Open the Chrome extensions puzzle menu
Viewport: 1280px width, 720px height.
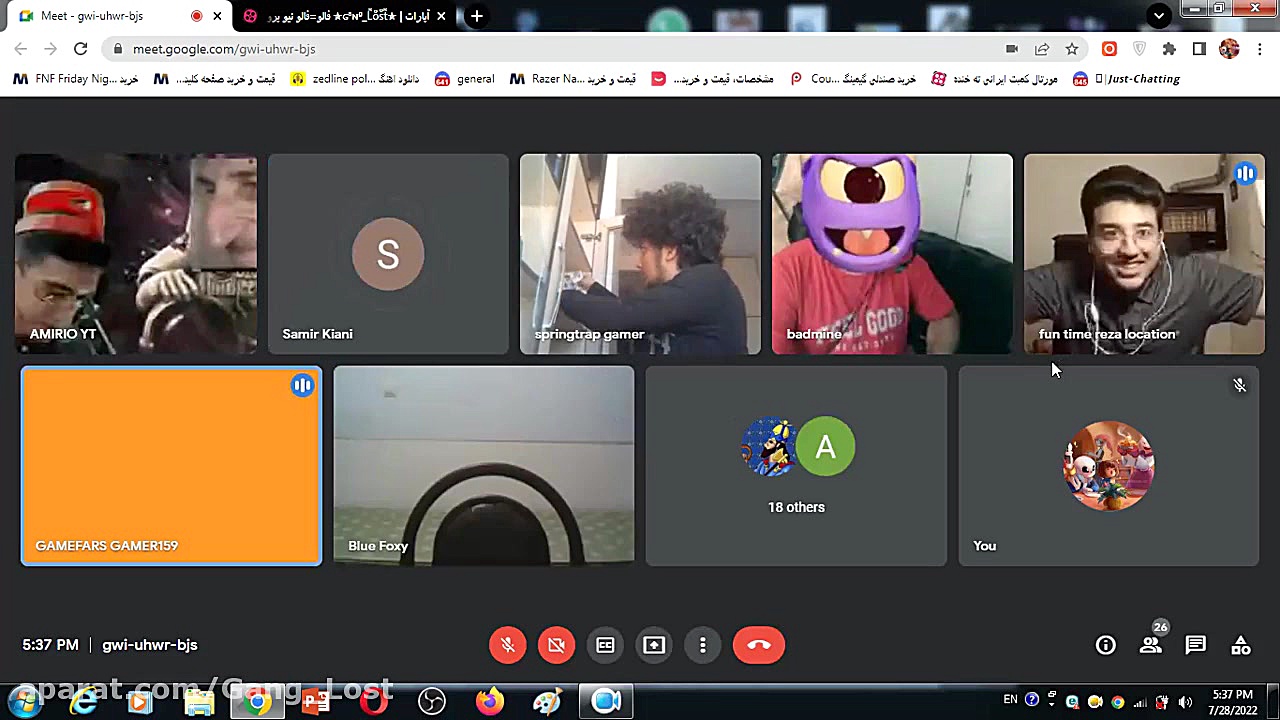click(1169, 49)
